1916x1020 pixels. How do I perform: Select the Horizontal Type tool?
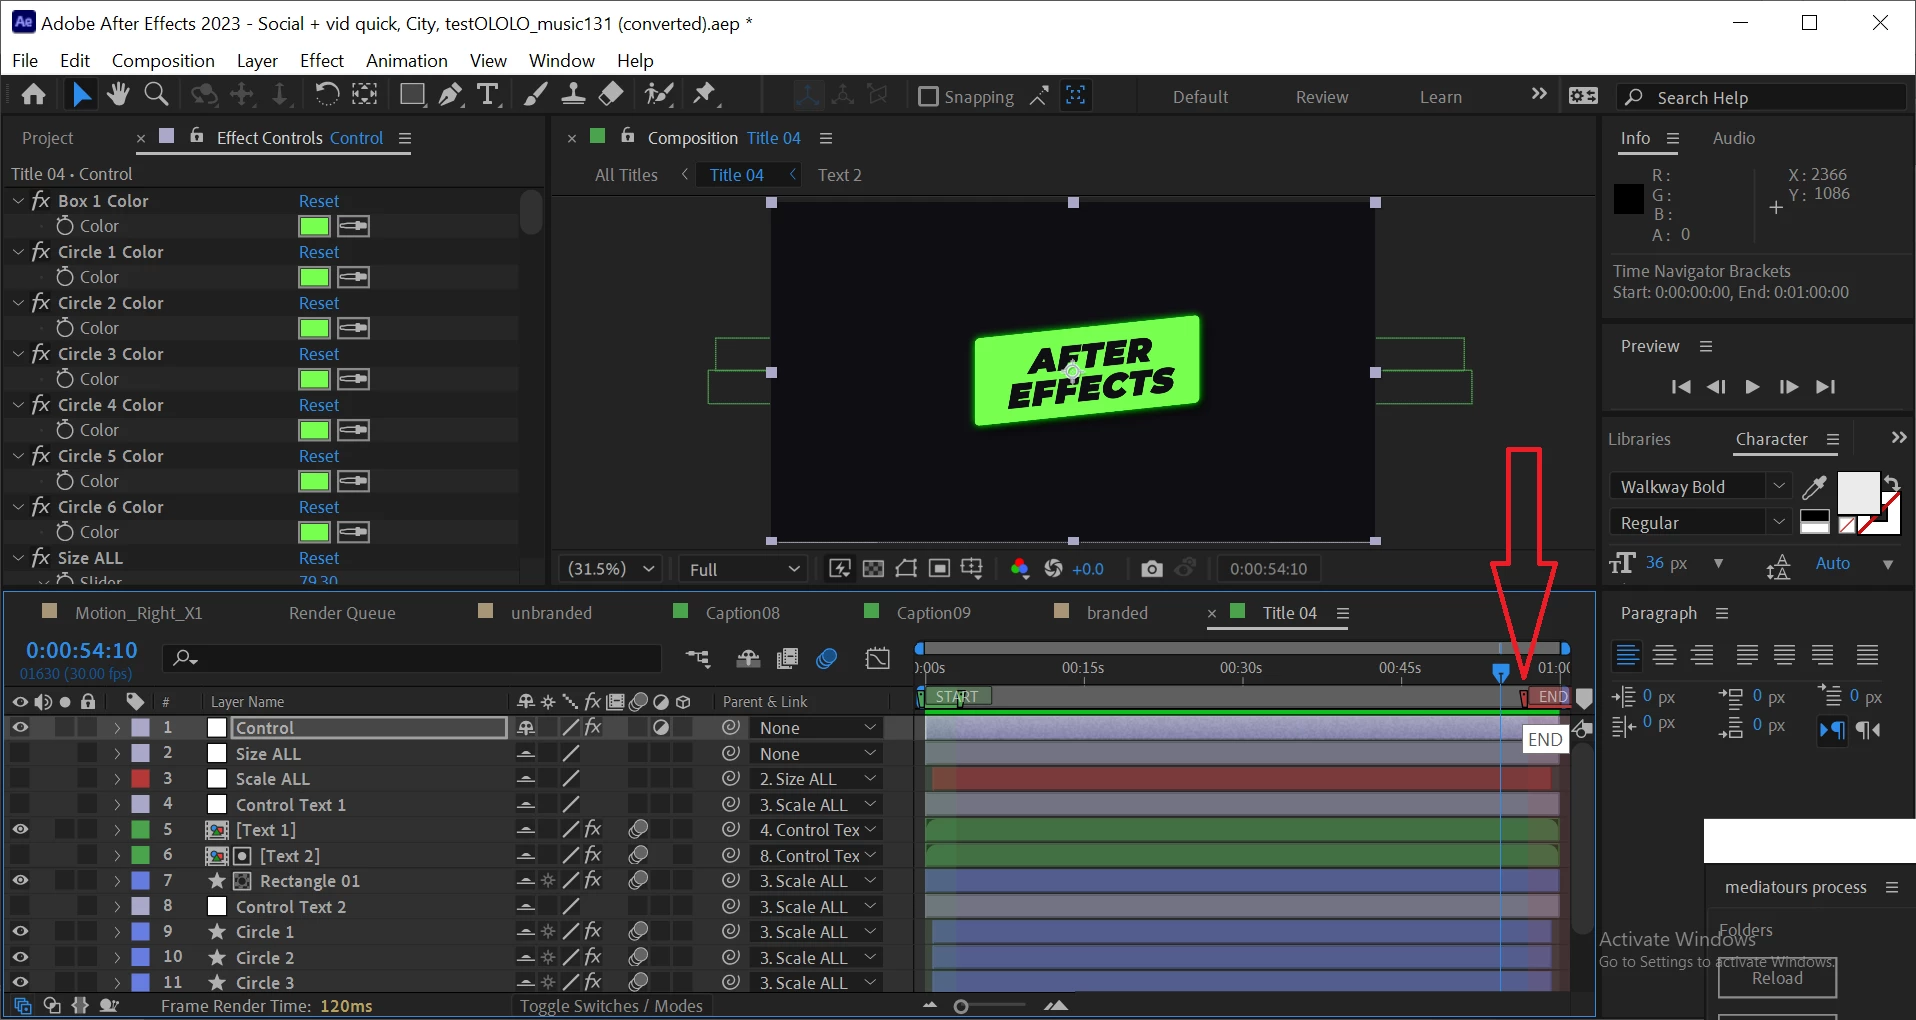point(488,95)
